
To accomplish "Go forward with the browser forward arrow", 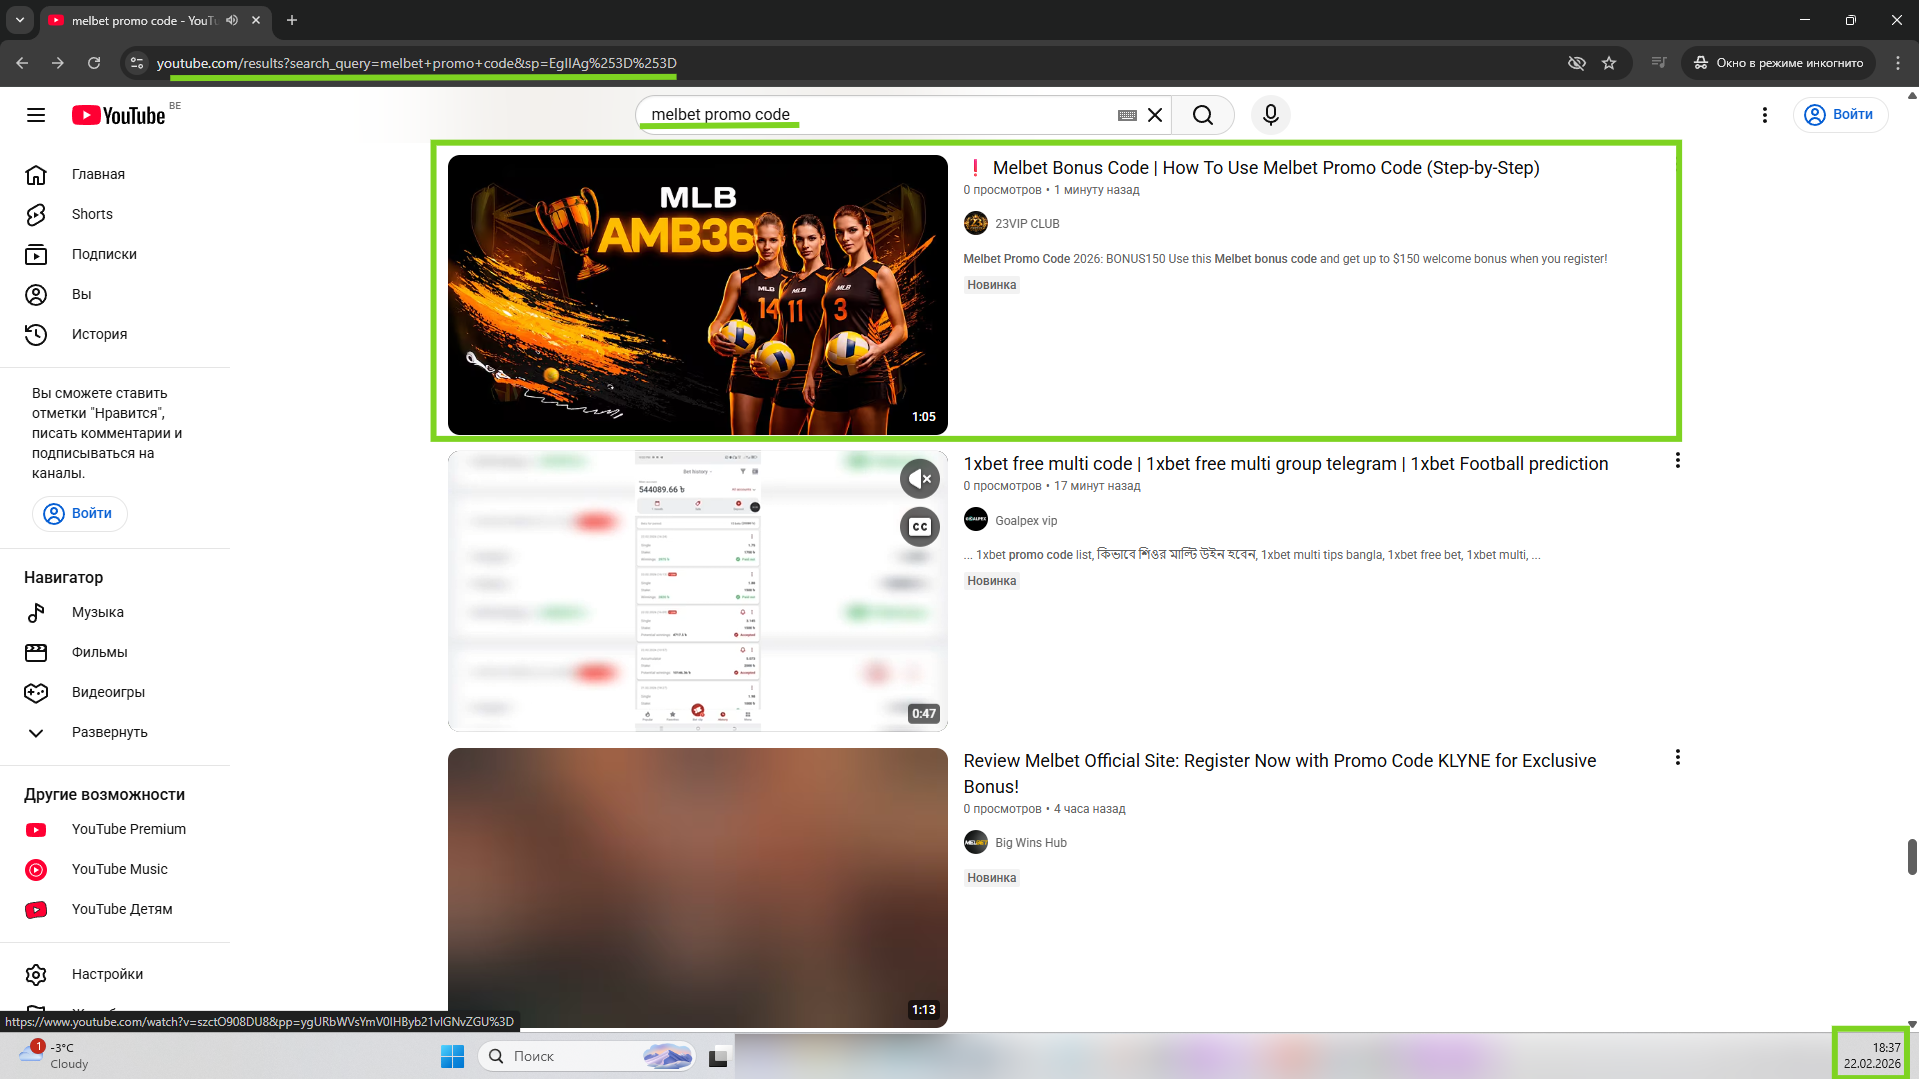I will click(58, 63).
